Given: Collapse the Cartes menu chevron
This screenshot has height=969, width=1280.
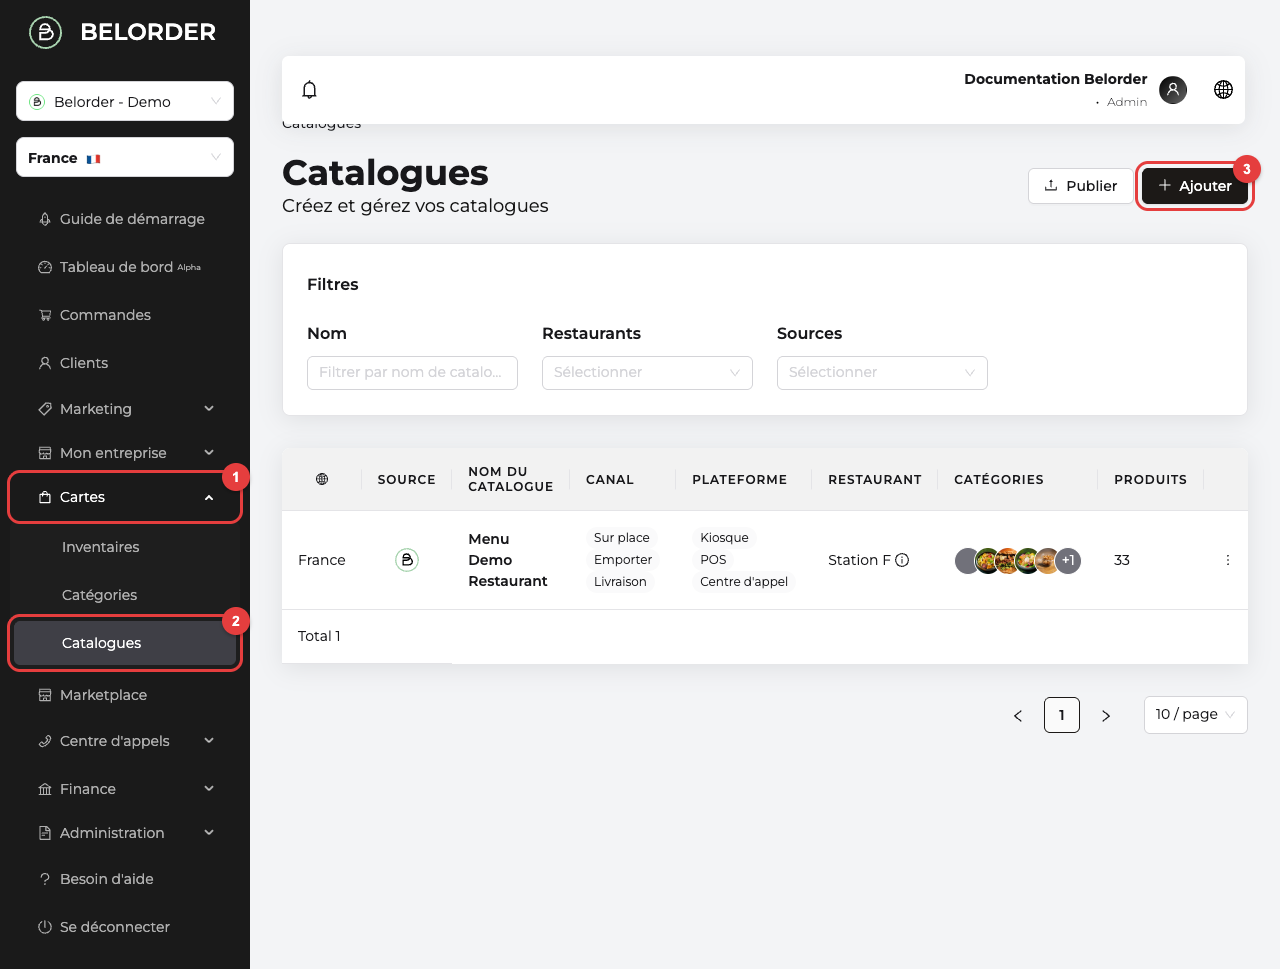Looking at the screenshot, I should click(209, 498).
